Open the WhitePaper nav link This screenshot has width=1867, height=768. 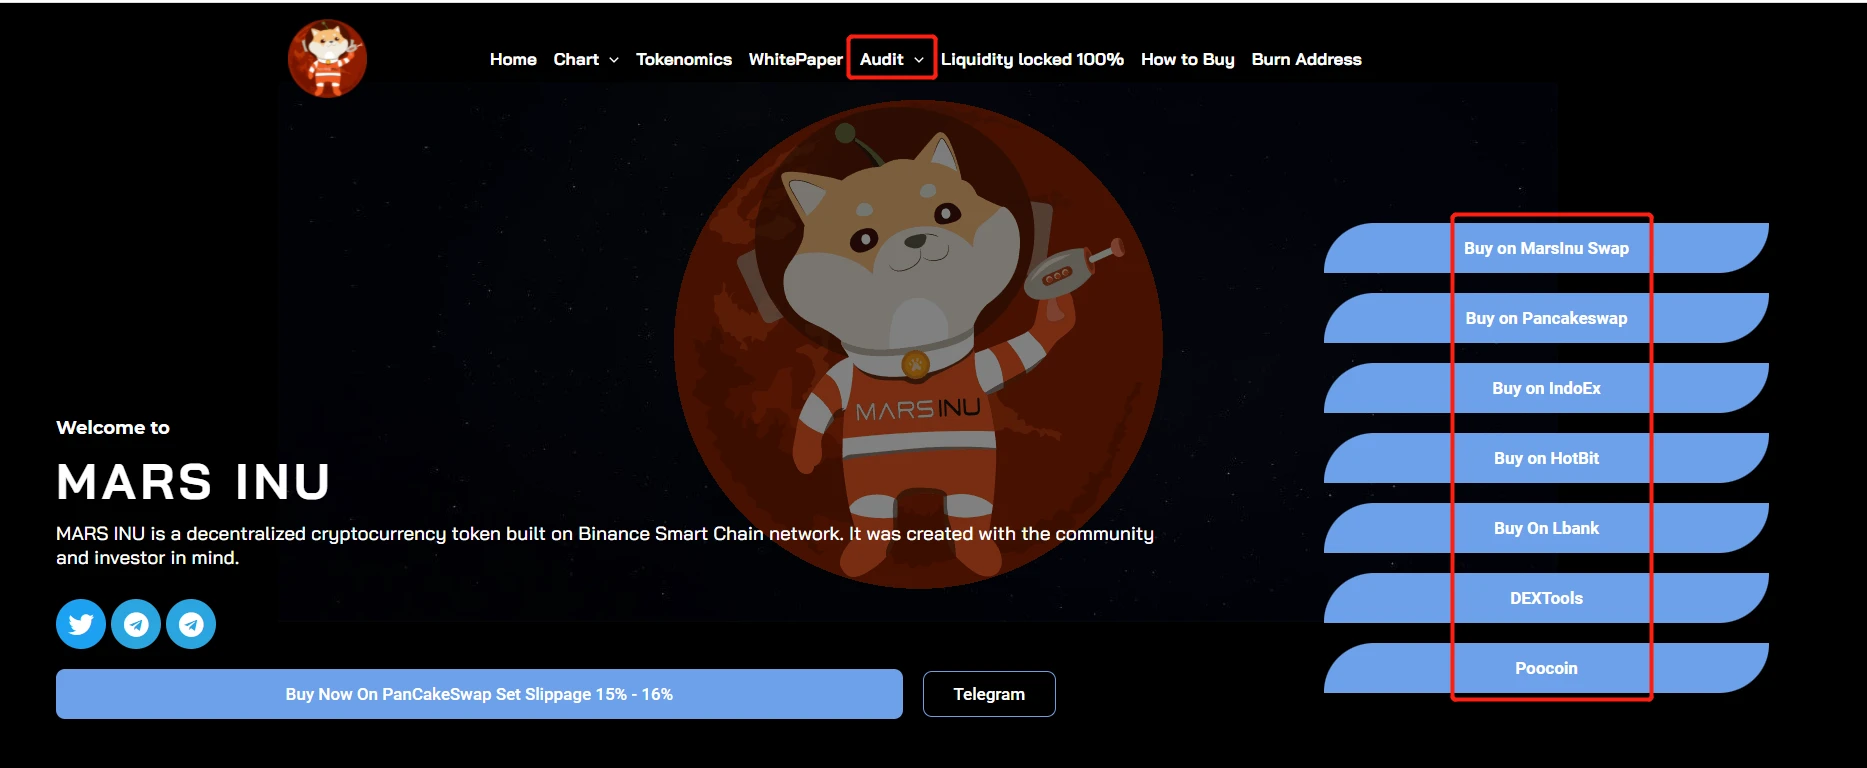point(796,59)
